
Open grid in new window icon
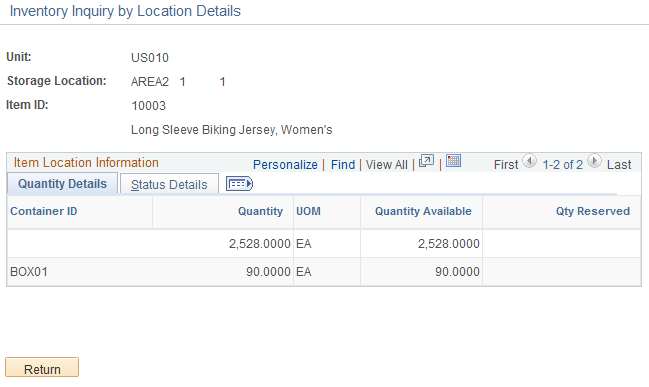coord(426,161)
